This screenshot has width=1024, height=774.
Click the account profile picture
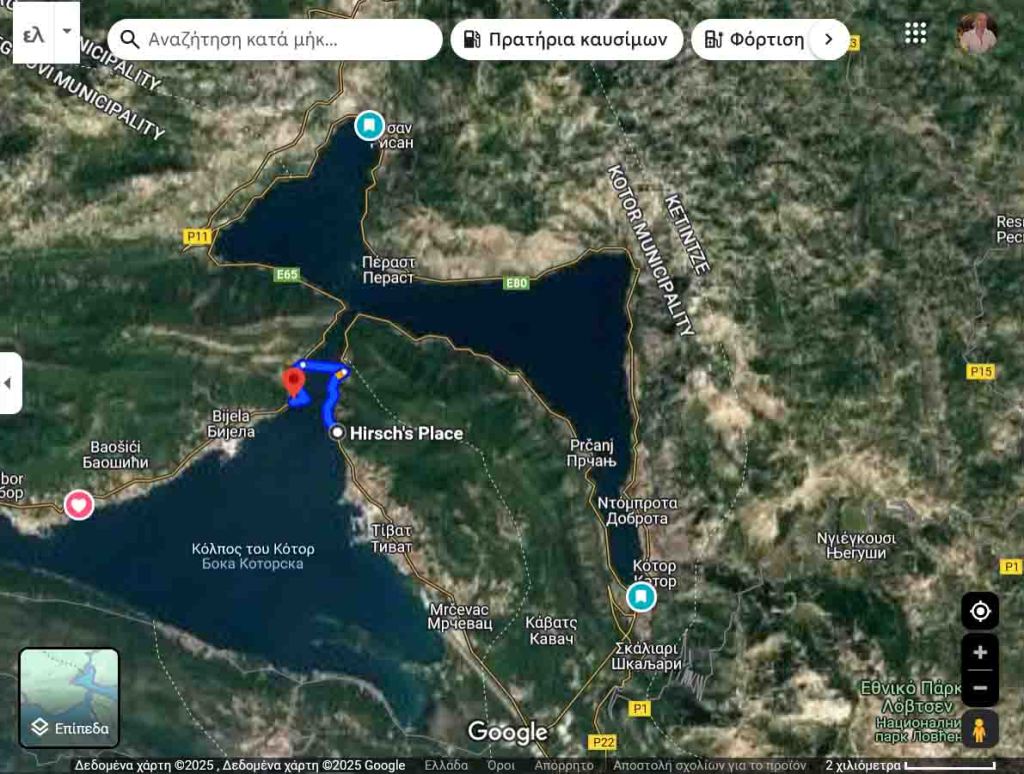[976, 34]
